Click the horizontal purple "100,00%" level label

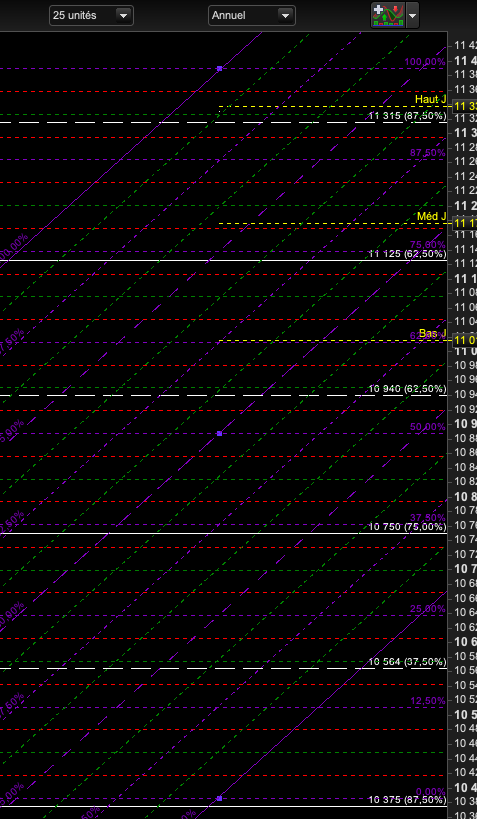tap(425, 62)
